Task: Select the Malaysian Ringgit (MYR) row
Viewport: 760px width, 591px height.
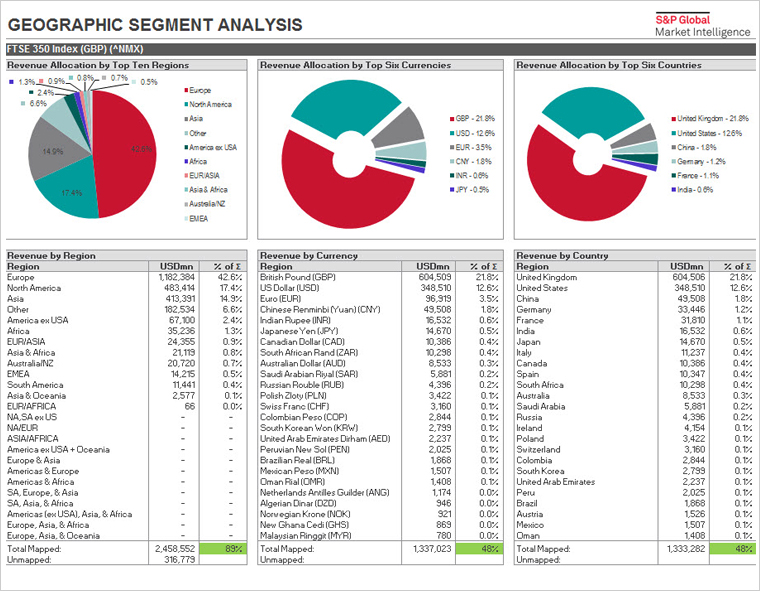Action: coord(380,536)
